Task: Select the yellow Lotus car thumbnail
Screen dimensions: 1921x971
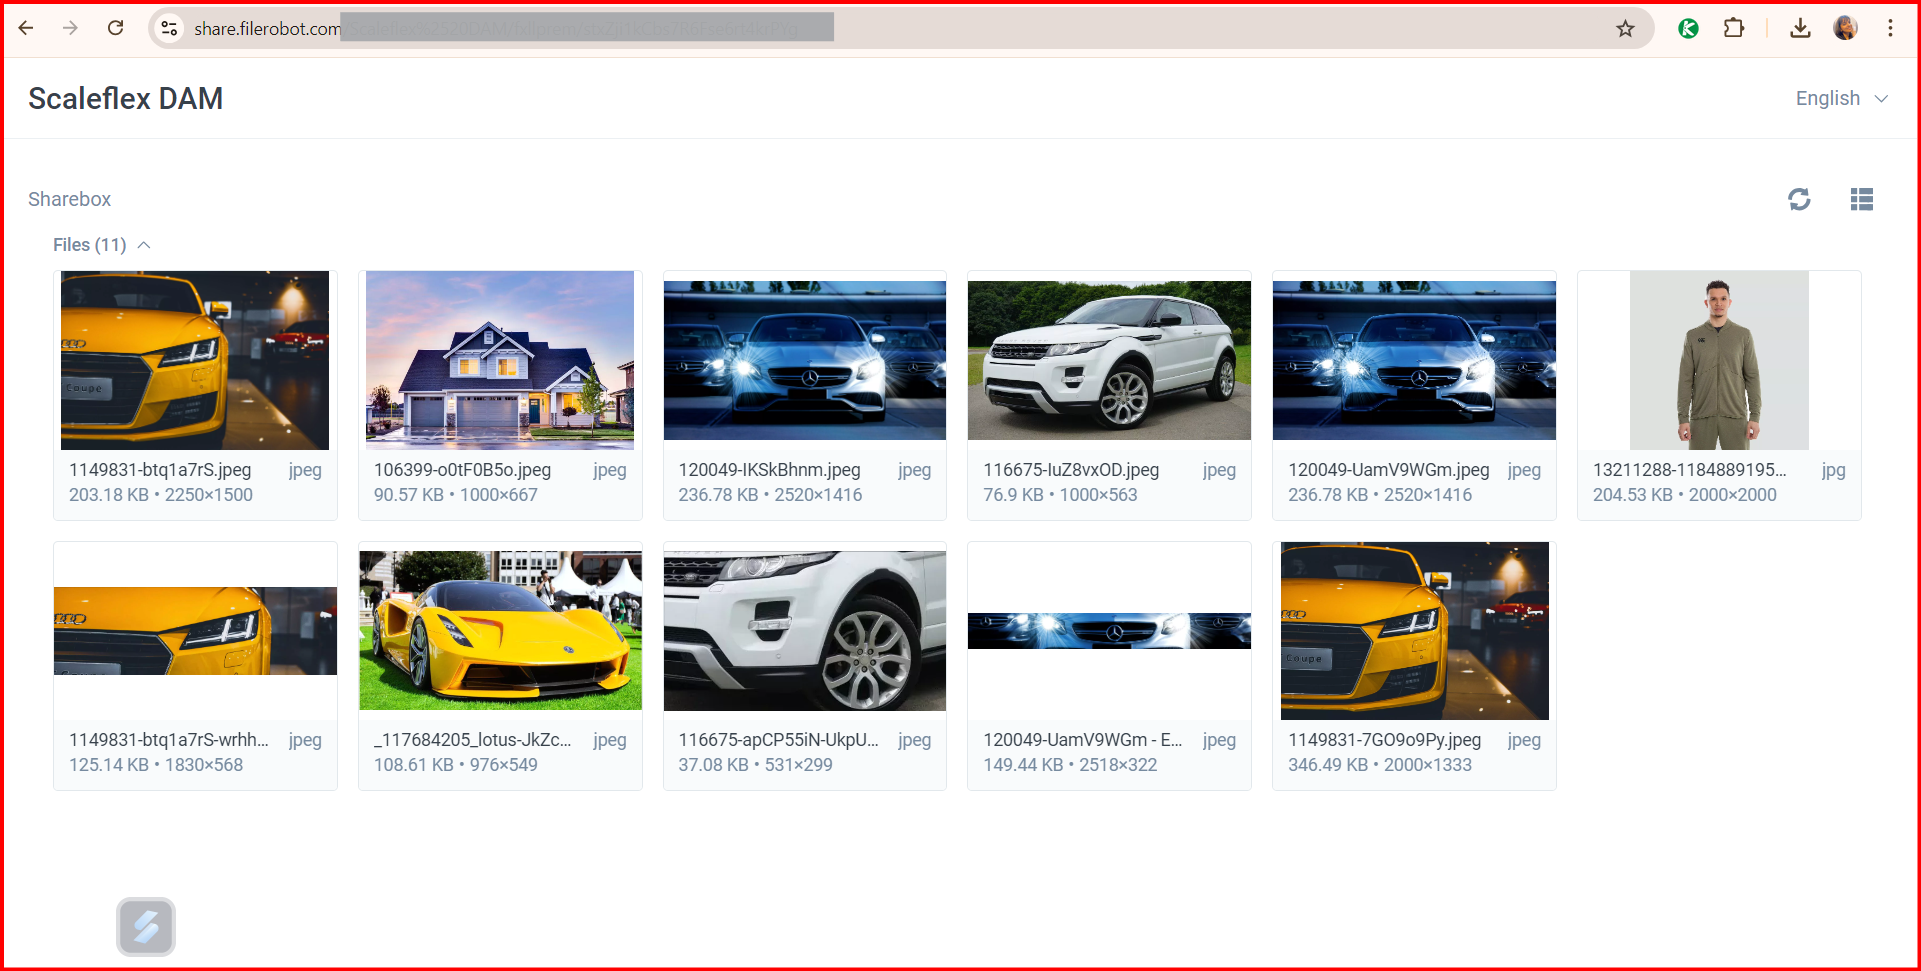Action: [x=500, y=630]
